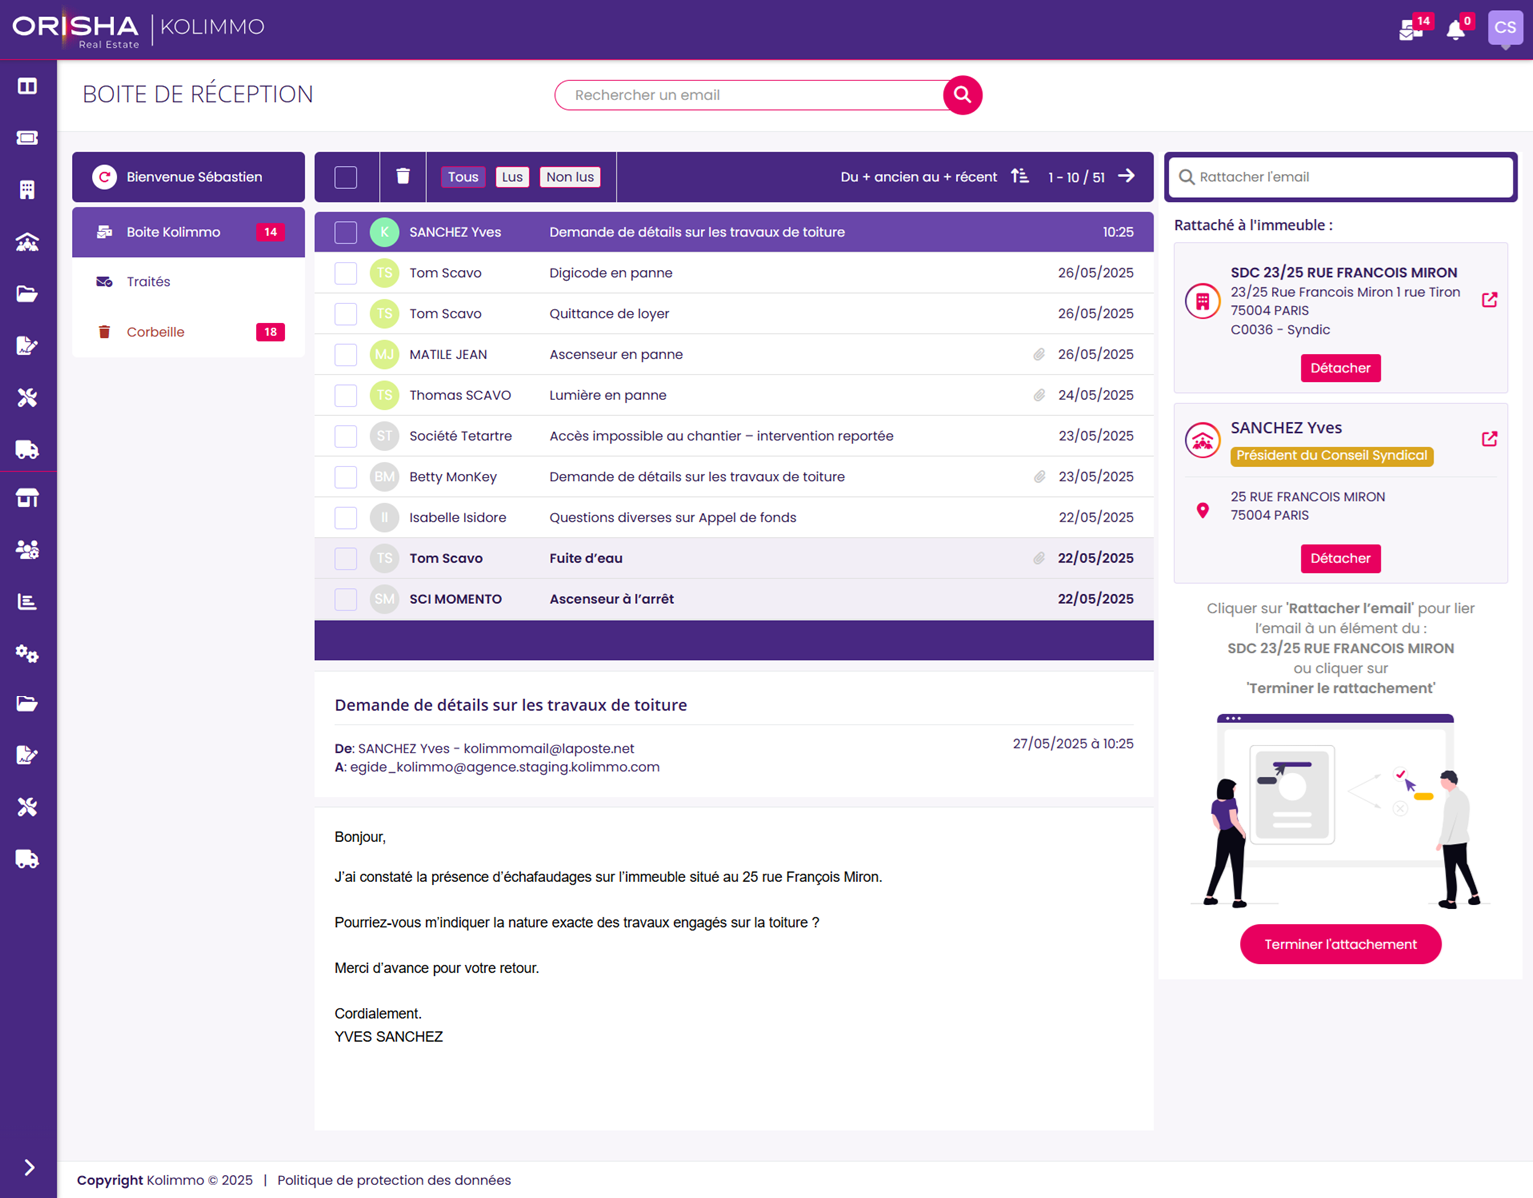Open the Ascenseur à l'arrêt email
Screen dimensions: 1533x1198
click(734, 599)
